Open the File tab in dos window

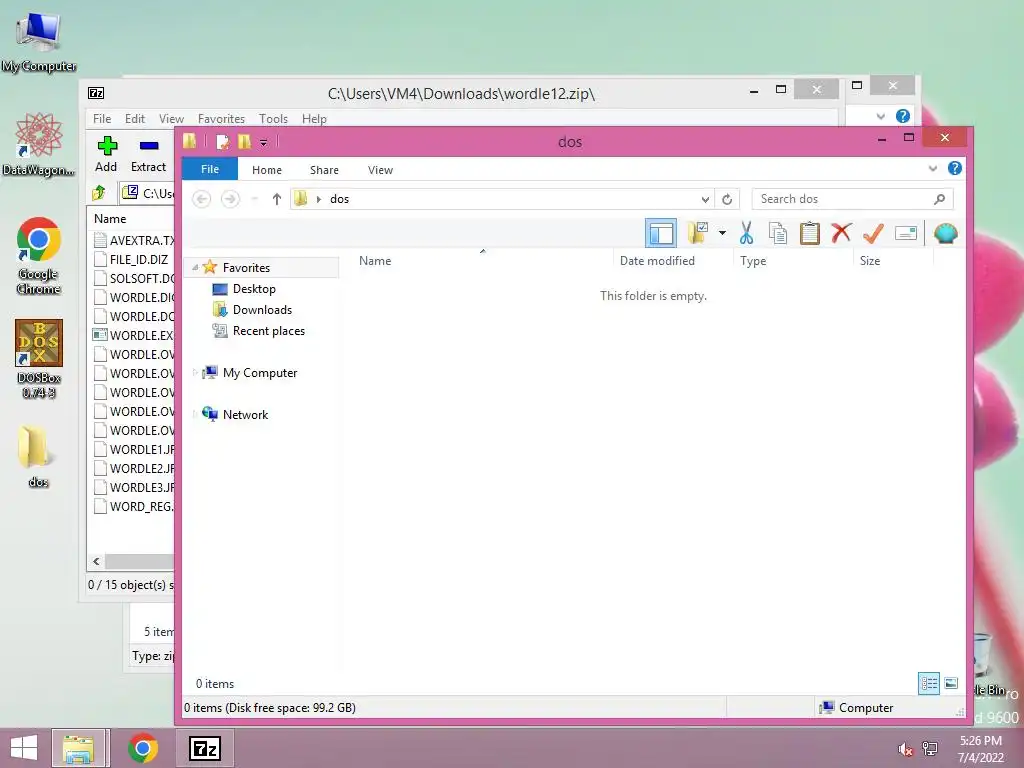(x=210, y=169)
